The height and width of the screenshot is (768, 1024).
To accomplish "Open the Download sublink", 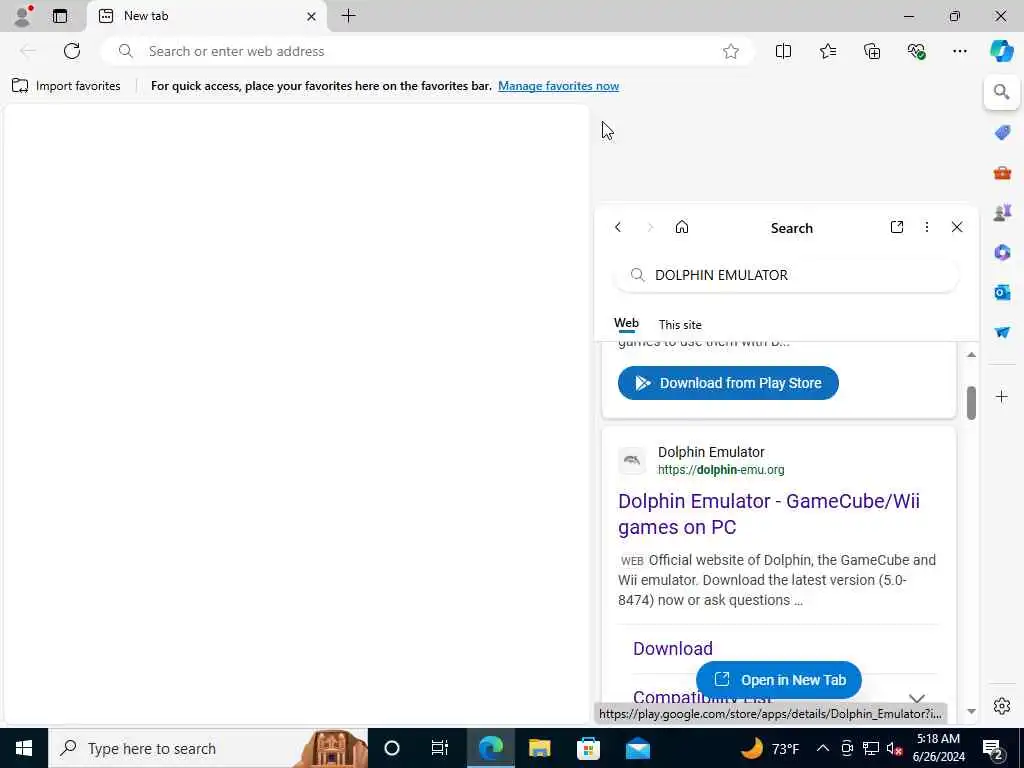I will click(x=673, y=648).
